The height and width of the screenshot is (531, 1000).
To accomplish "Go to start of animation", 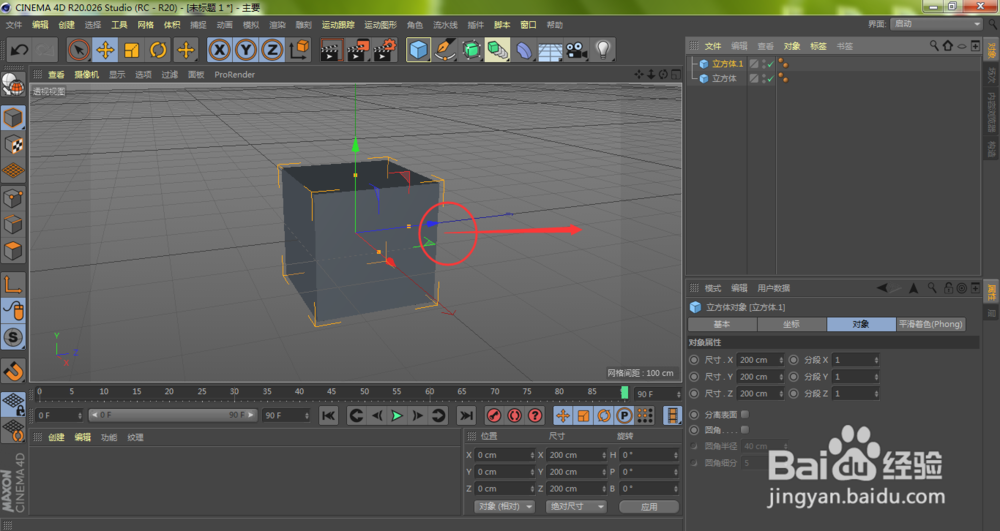I will tap(328, 416).
